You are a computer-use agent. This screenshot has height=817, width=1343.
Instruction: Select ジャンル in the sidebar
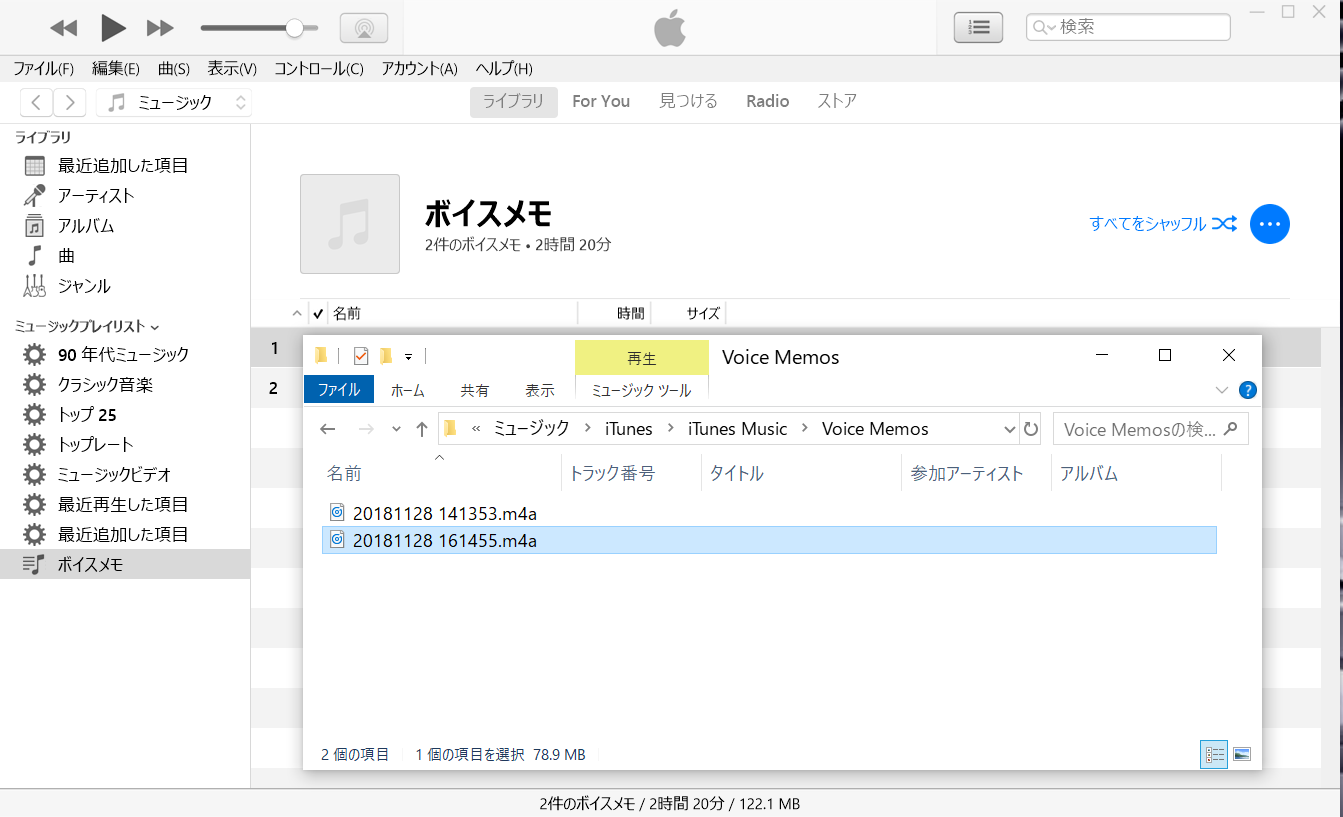pyautogui.click(x=125, y=285)
